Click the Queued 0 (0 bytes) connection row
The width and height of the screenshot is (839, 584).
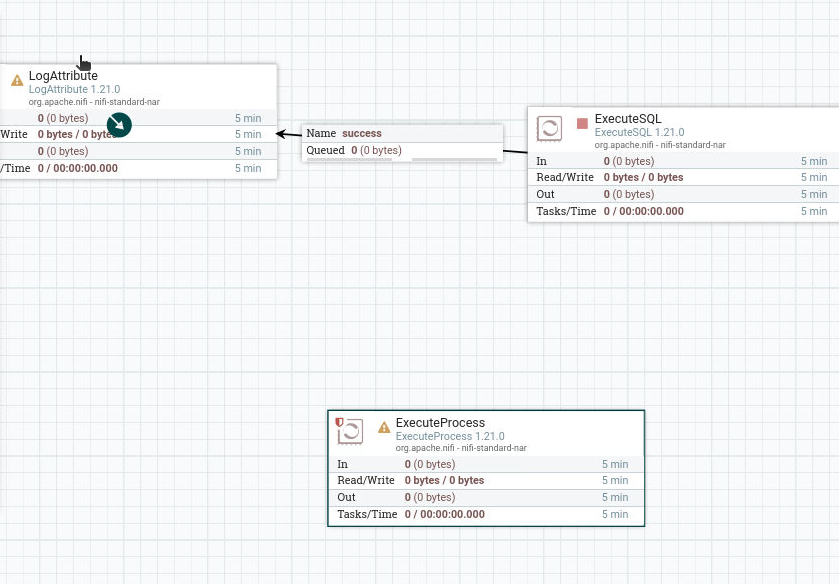coord(402,150)
